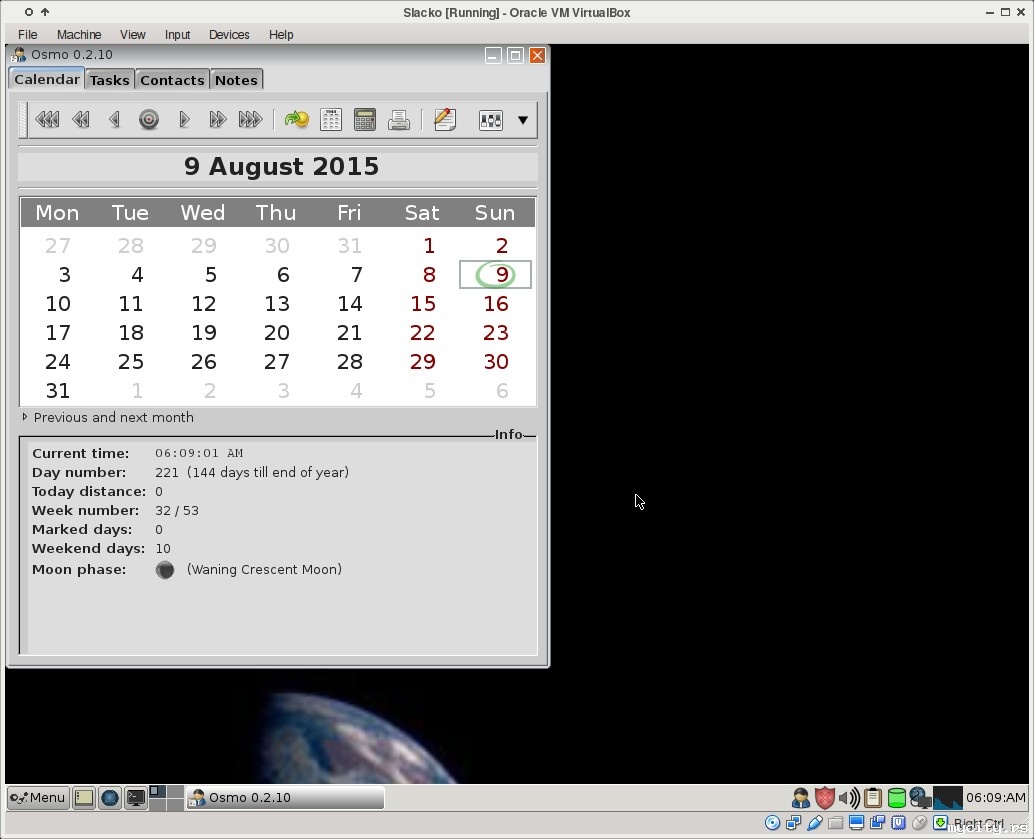The image size is (1034, 839).
Task: Open the VirtualBox Devices menu
Action: (x=229, y=34)
